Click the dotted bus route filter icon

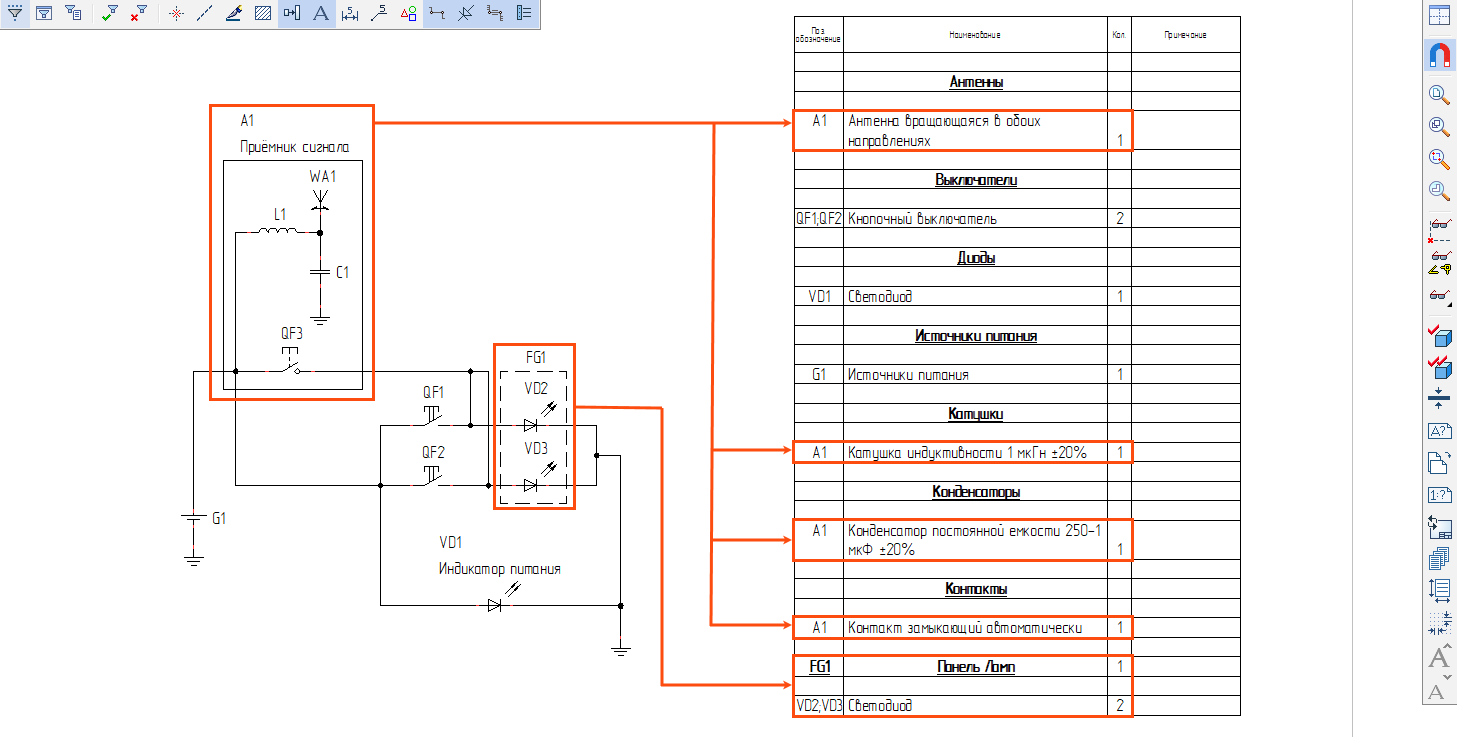point(495,13)
